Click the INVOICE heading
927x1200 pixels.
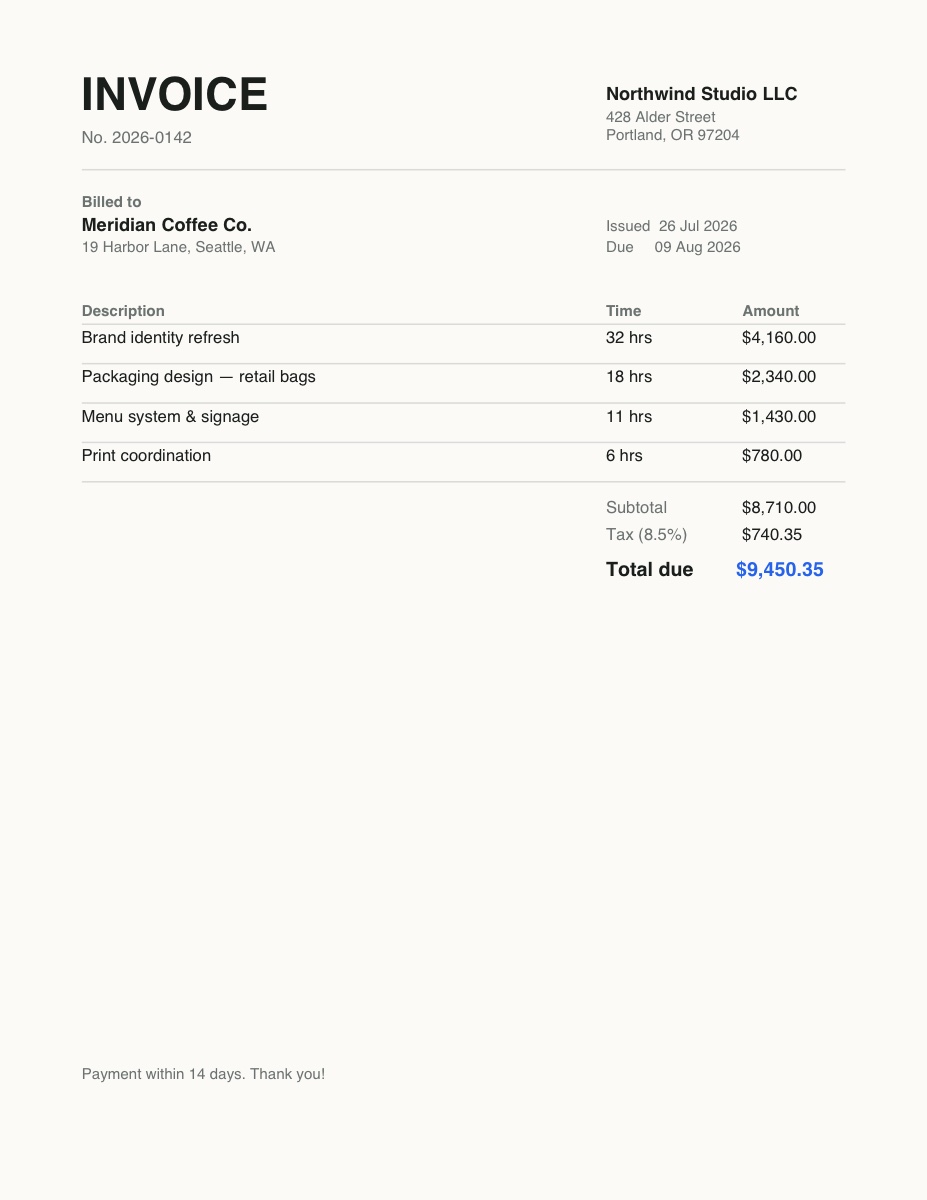[x=175, y=95]
